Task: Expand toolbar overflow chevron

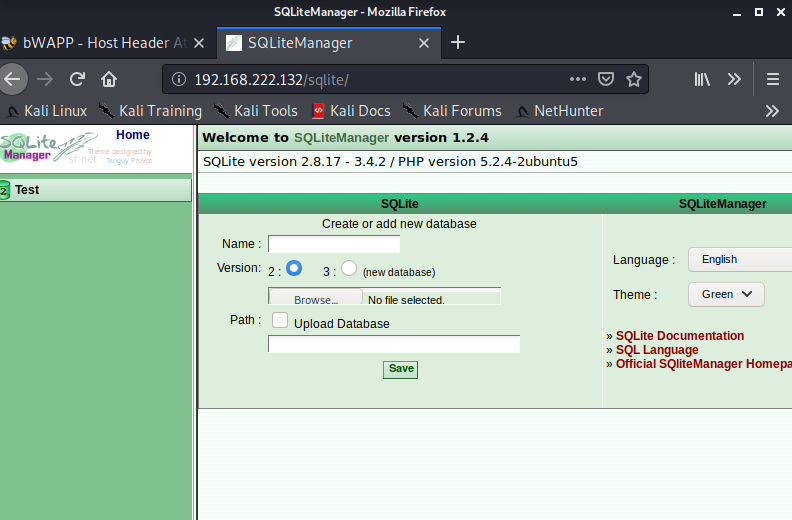Action: [x=734, y=79]
